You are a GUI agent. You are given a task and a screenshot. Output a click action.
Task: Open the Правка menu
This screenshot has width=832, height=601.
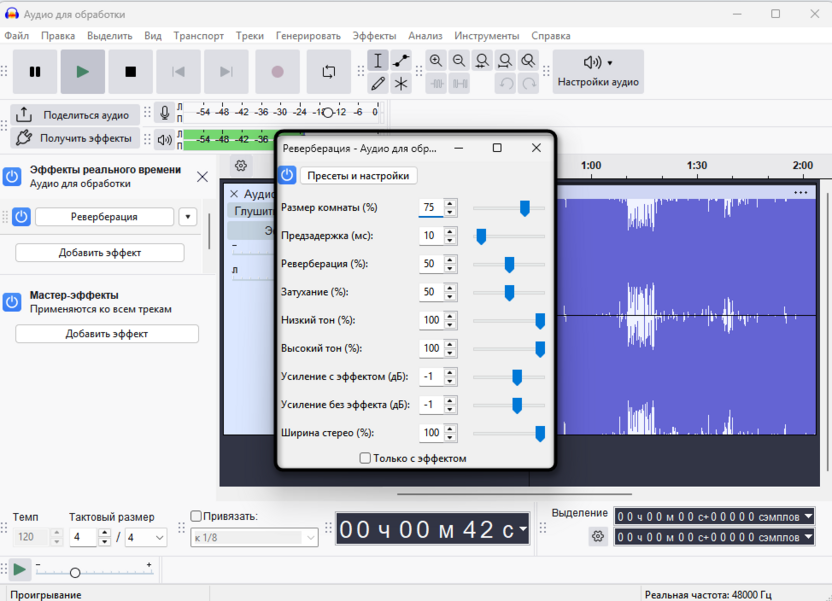click(x=58, y=36)
